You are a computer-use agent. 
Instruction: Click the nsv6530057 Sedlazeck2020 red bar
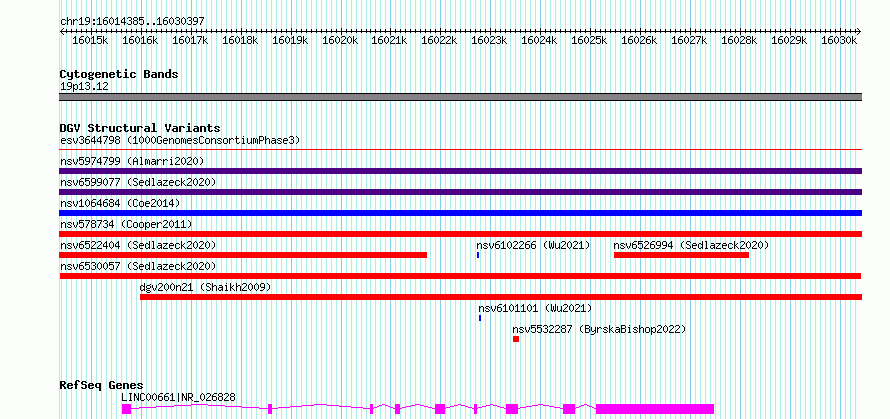(x=460, y=276)
